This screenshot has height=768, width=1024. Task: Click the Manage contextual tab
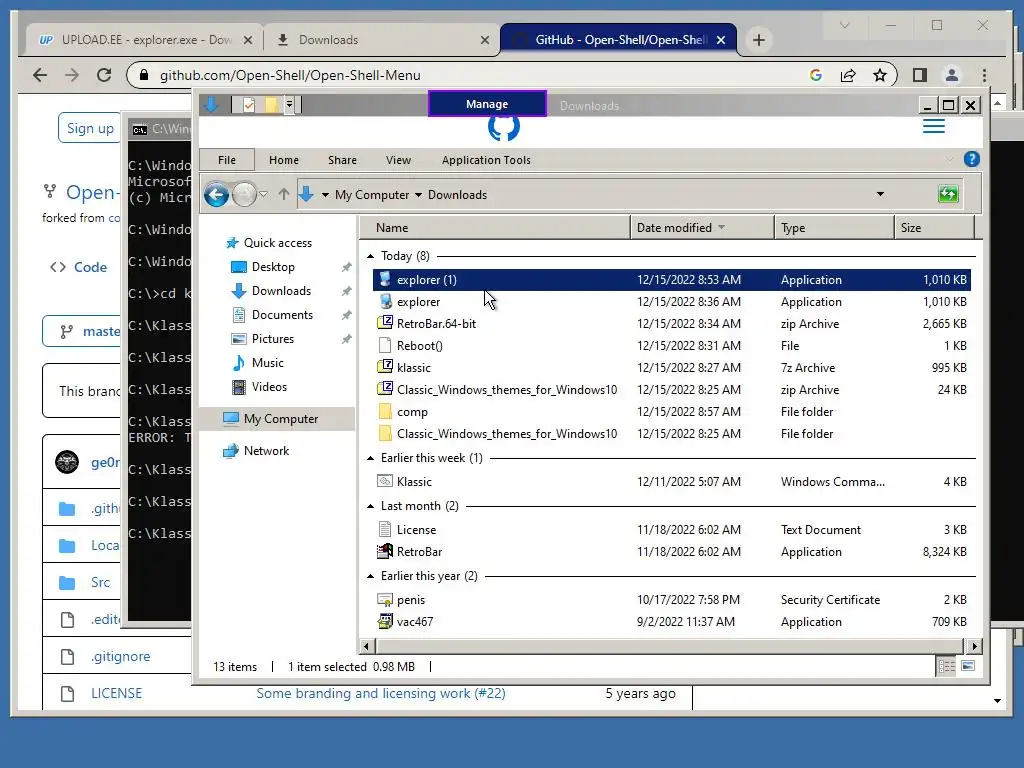click(x=487, y=104)
